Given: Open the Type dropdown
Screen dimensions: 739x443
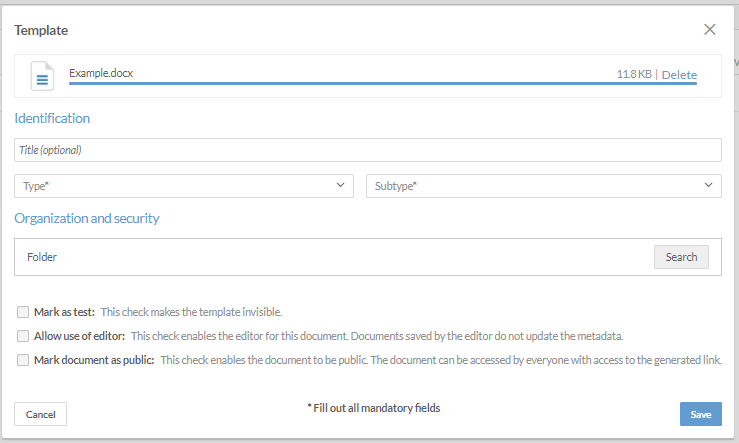Looking at the screenshot, I should 184,186.
